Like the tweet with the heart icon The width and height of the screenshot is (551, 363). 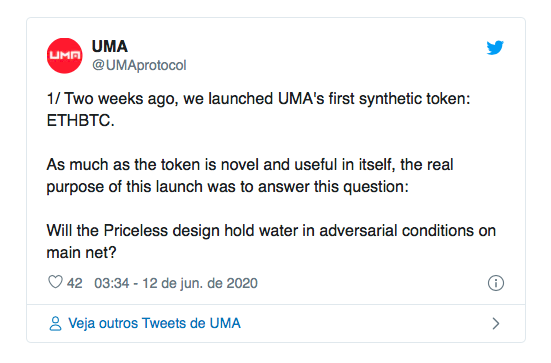(55, 282)
